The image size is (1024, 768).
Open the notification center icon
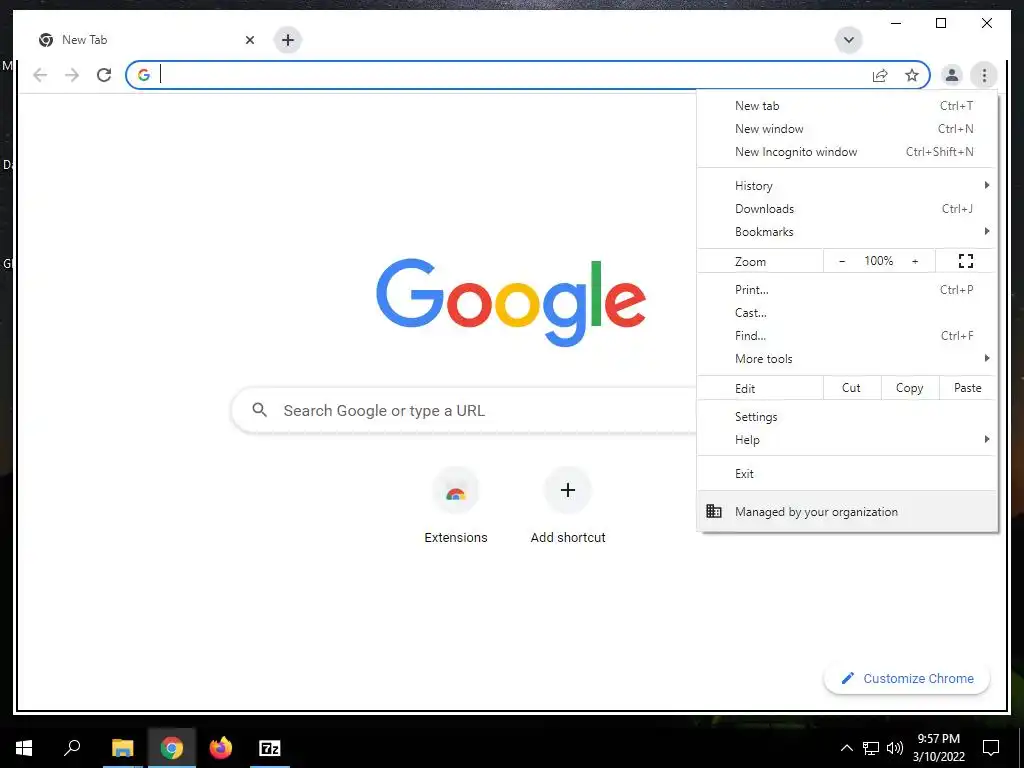(x=991, y=748)
